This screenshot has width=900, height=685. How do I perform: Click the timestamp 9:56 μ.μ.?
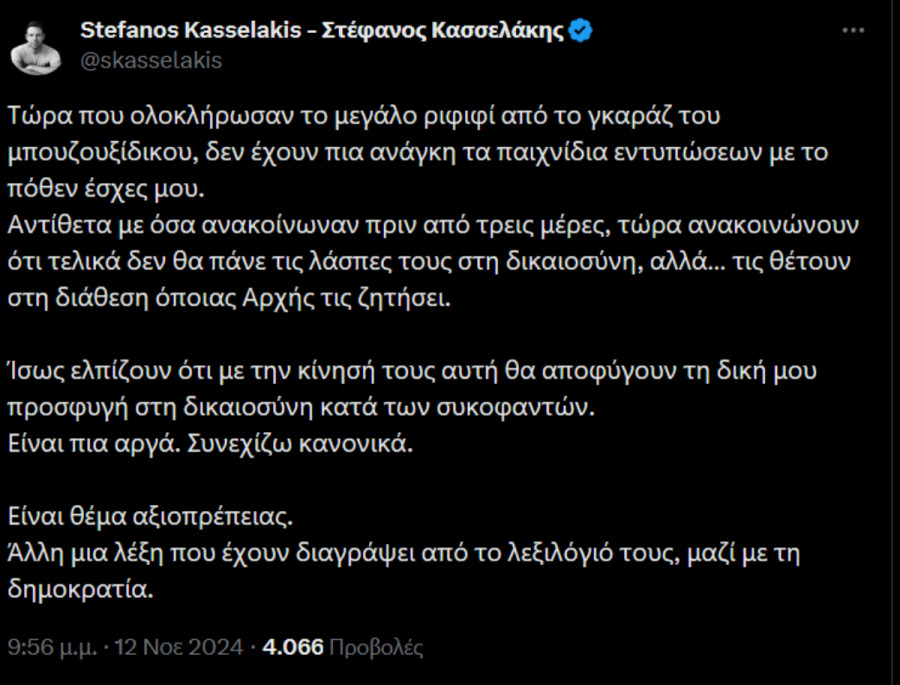(x=48, y=646)
